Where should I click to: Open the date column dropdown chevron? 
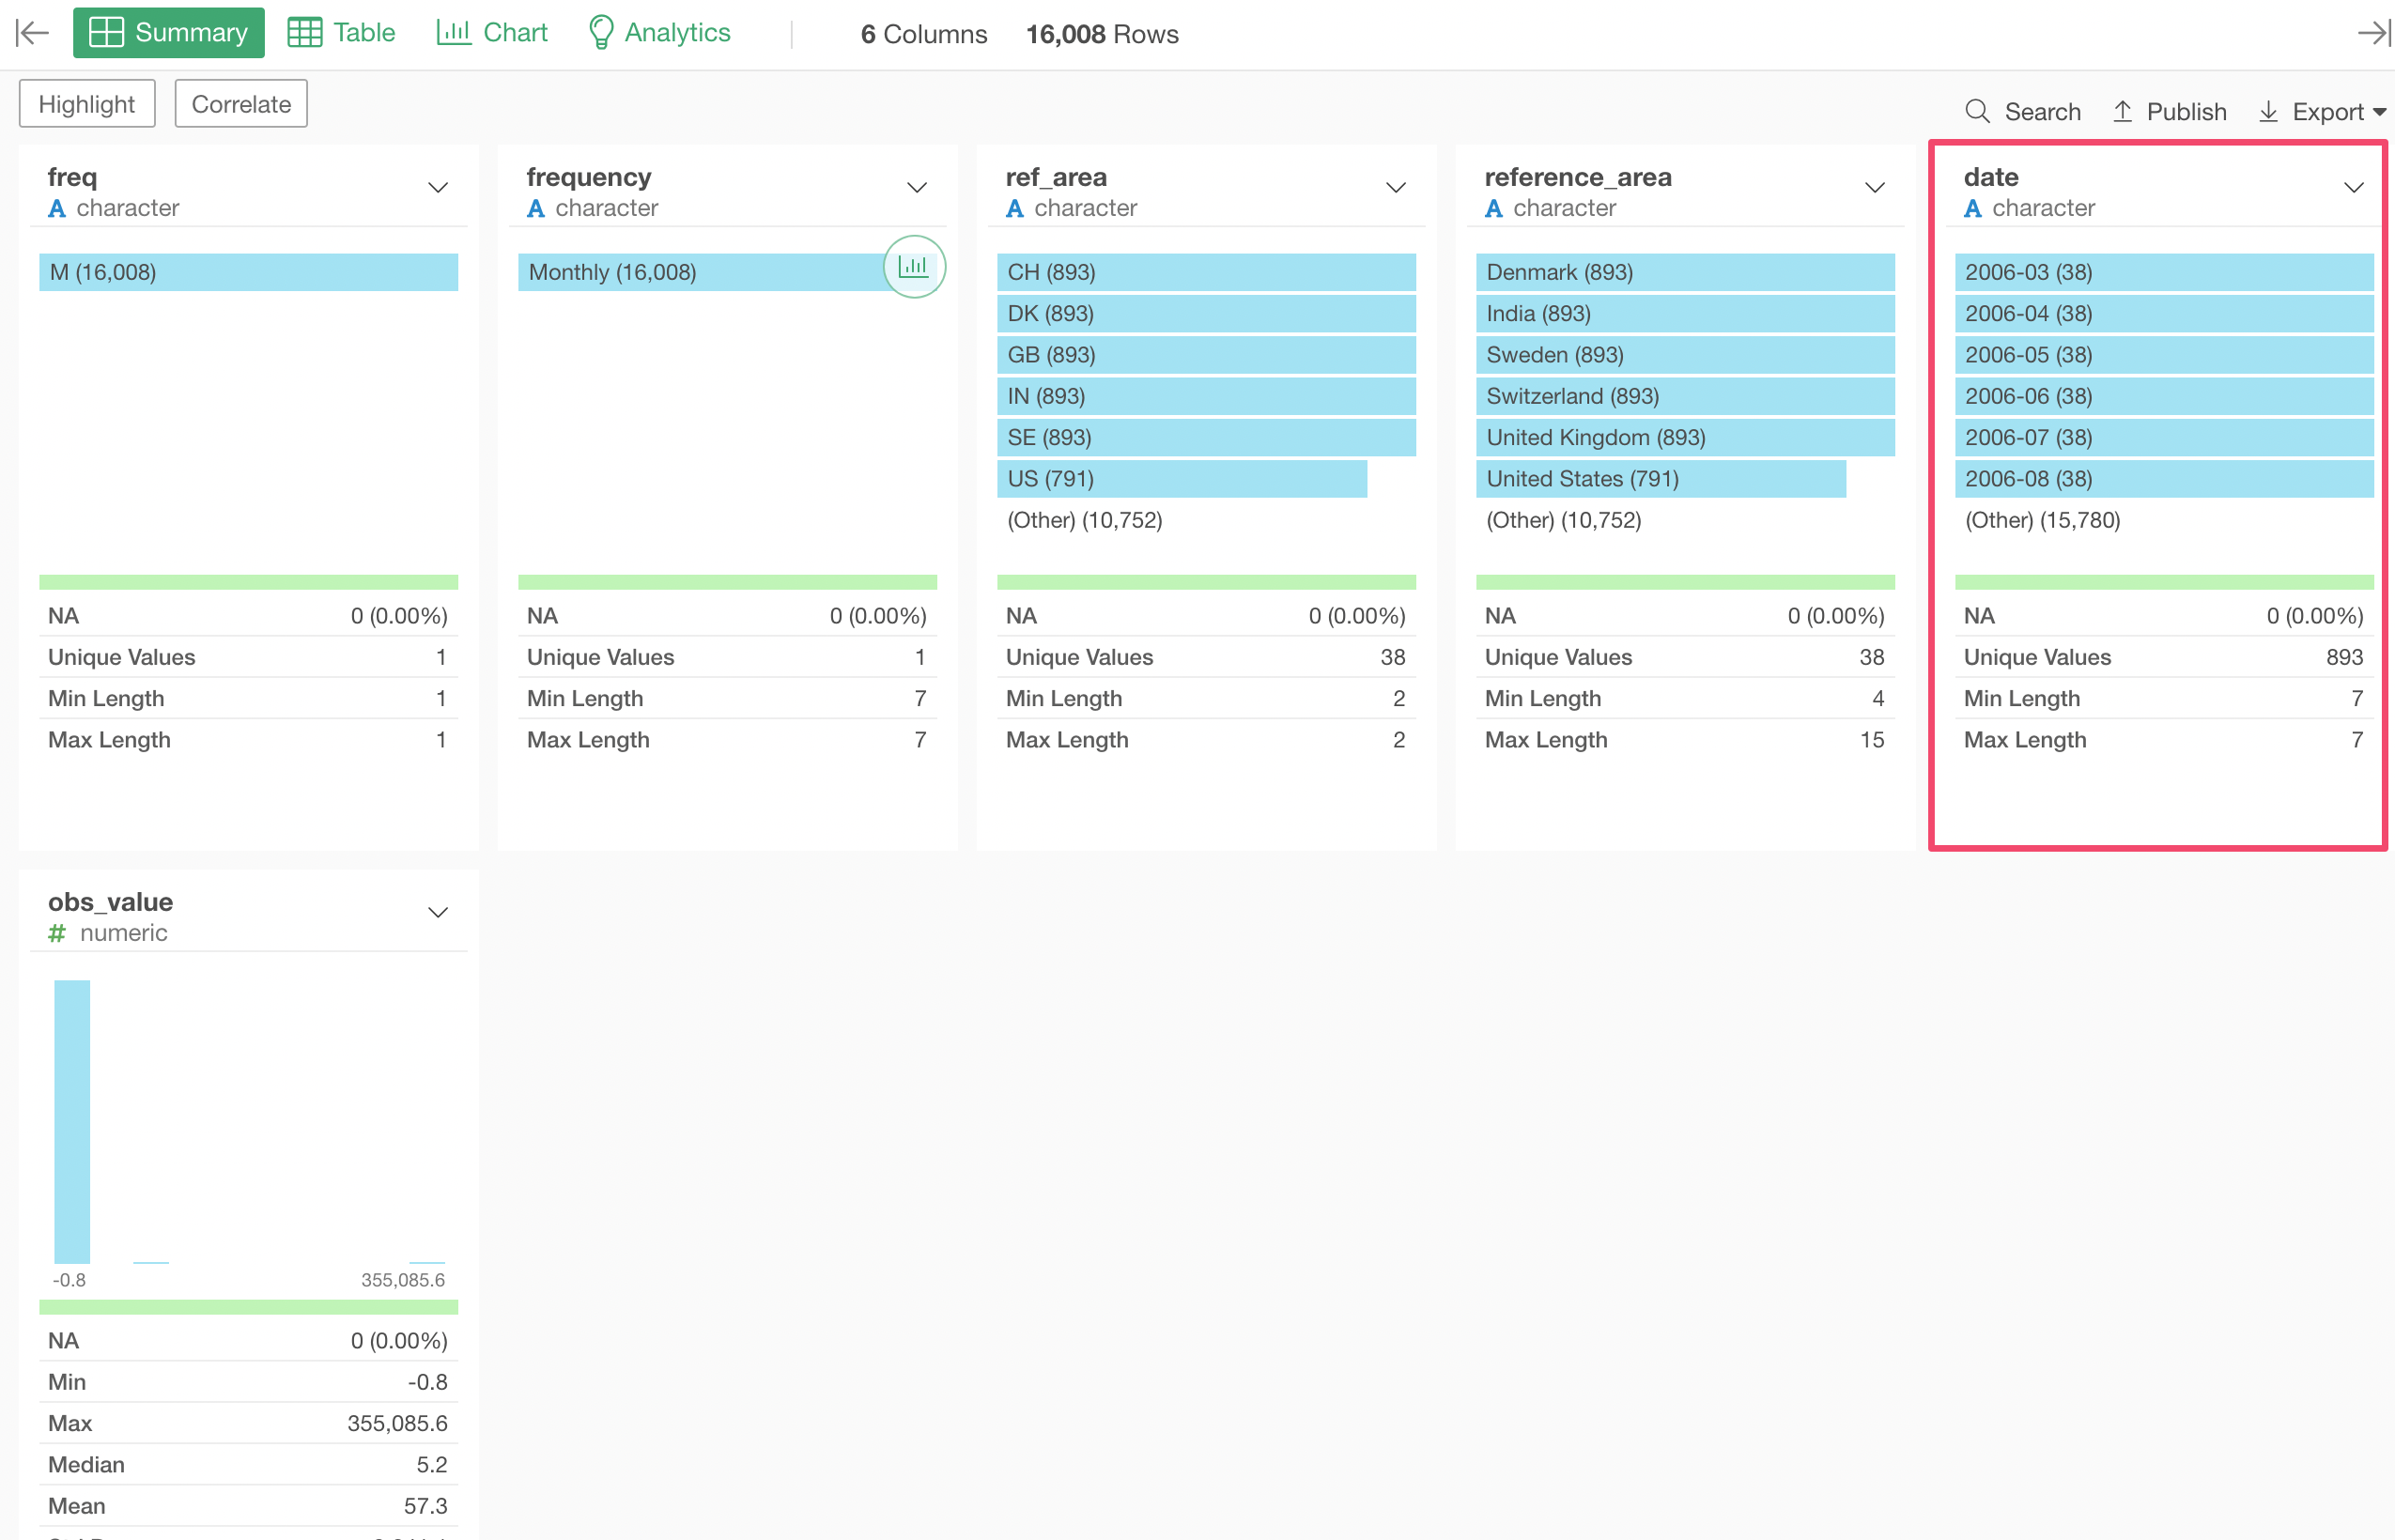[x=2353, y=188]
